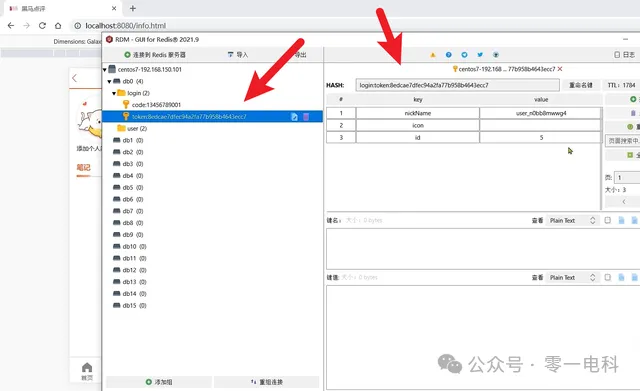Click the orange back chevron on the web page
The width and height of the screenshot is (640, 391).
[x=74, y=78]
